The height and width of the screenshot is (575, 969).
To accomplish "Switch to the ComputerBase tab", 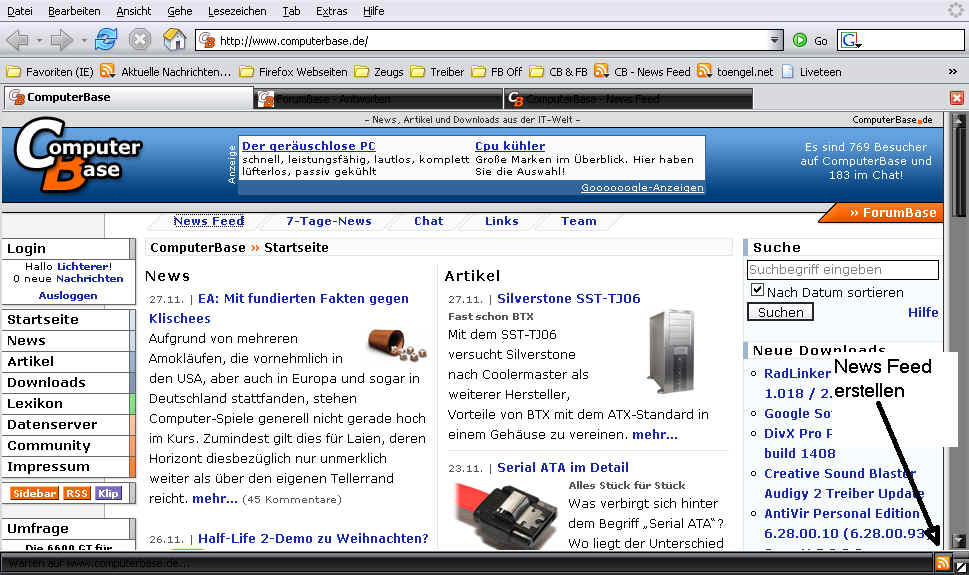I will [x=129, y=98].
